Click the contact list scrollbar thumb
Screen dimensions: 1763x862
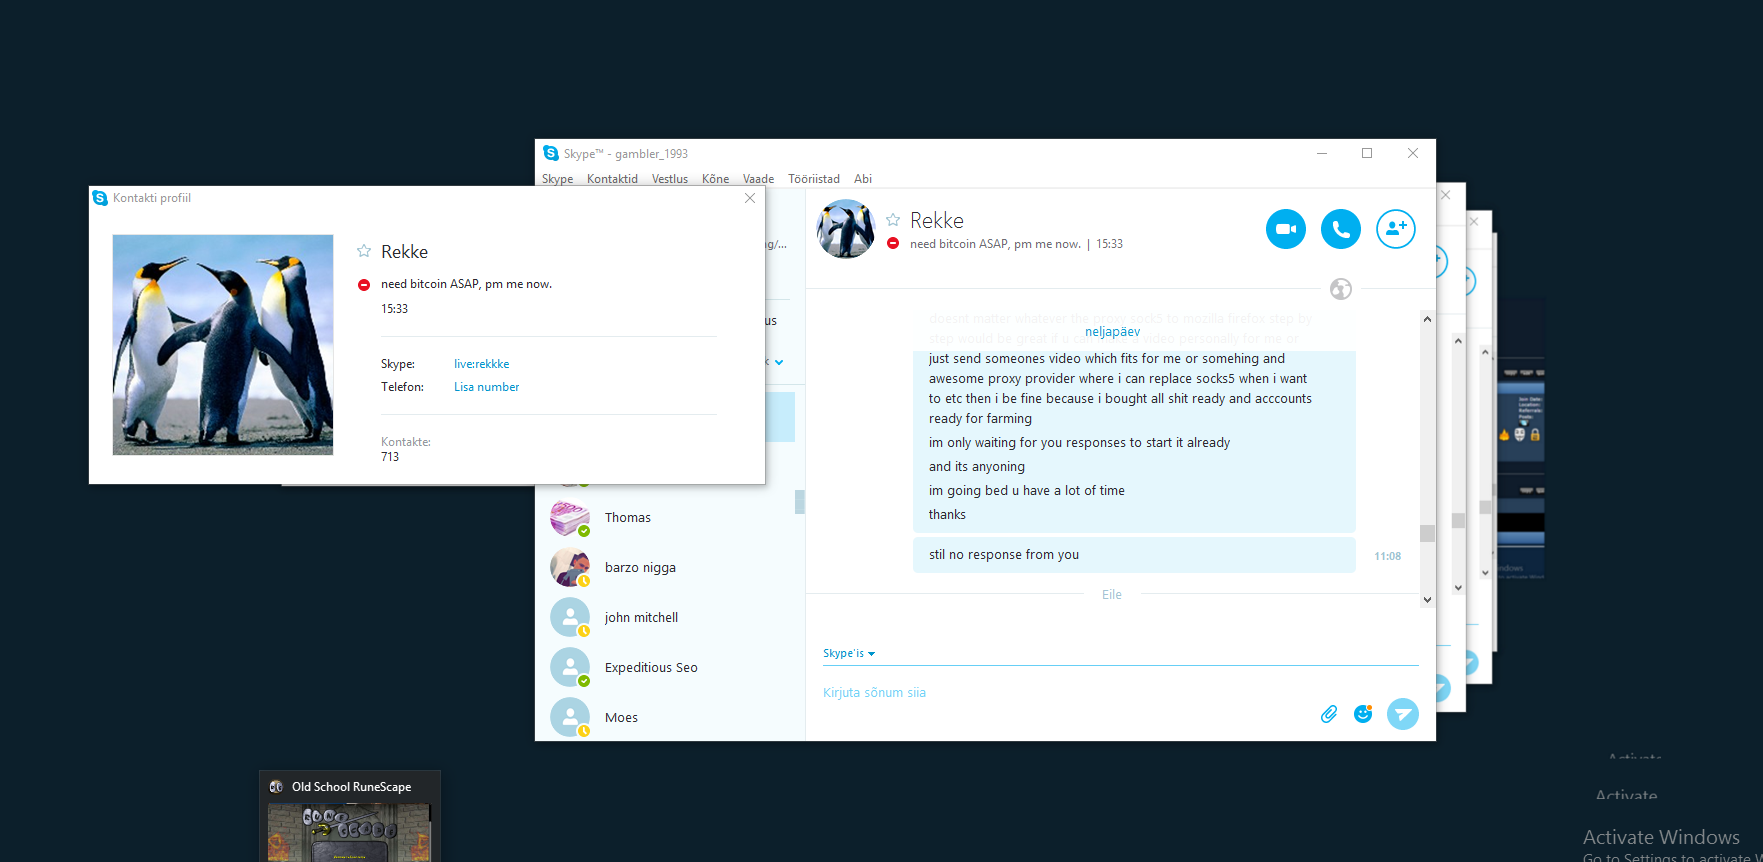(799, 502)
